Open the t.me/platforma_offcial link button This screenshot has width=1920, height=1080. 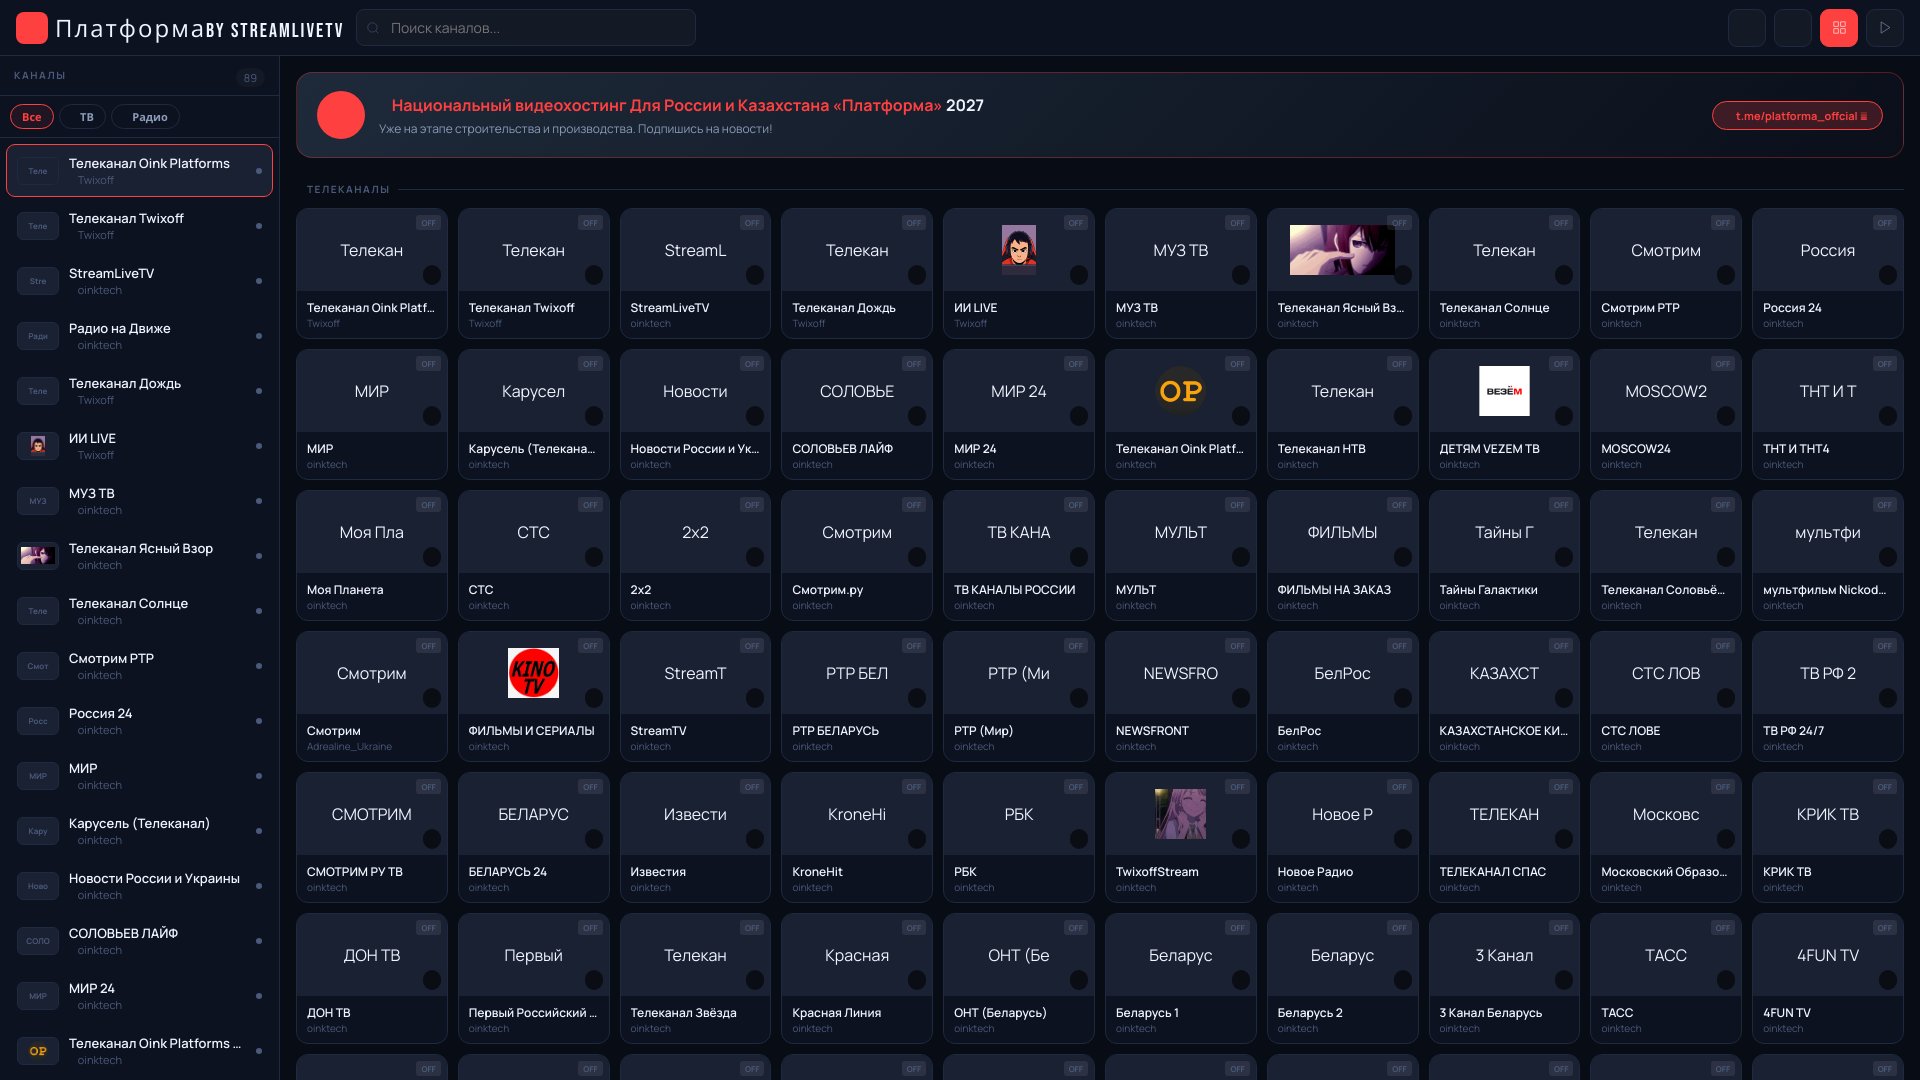point(1796,116)
